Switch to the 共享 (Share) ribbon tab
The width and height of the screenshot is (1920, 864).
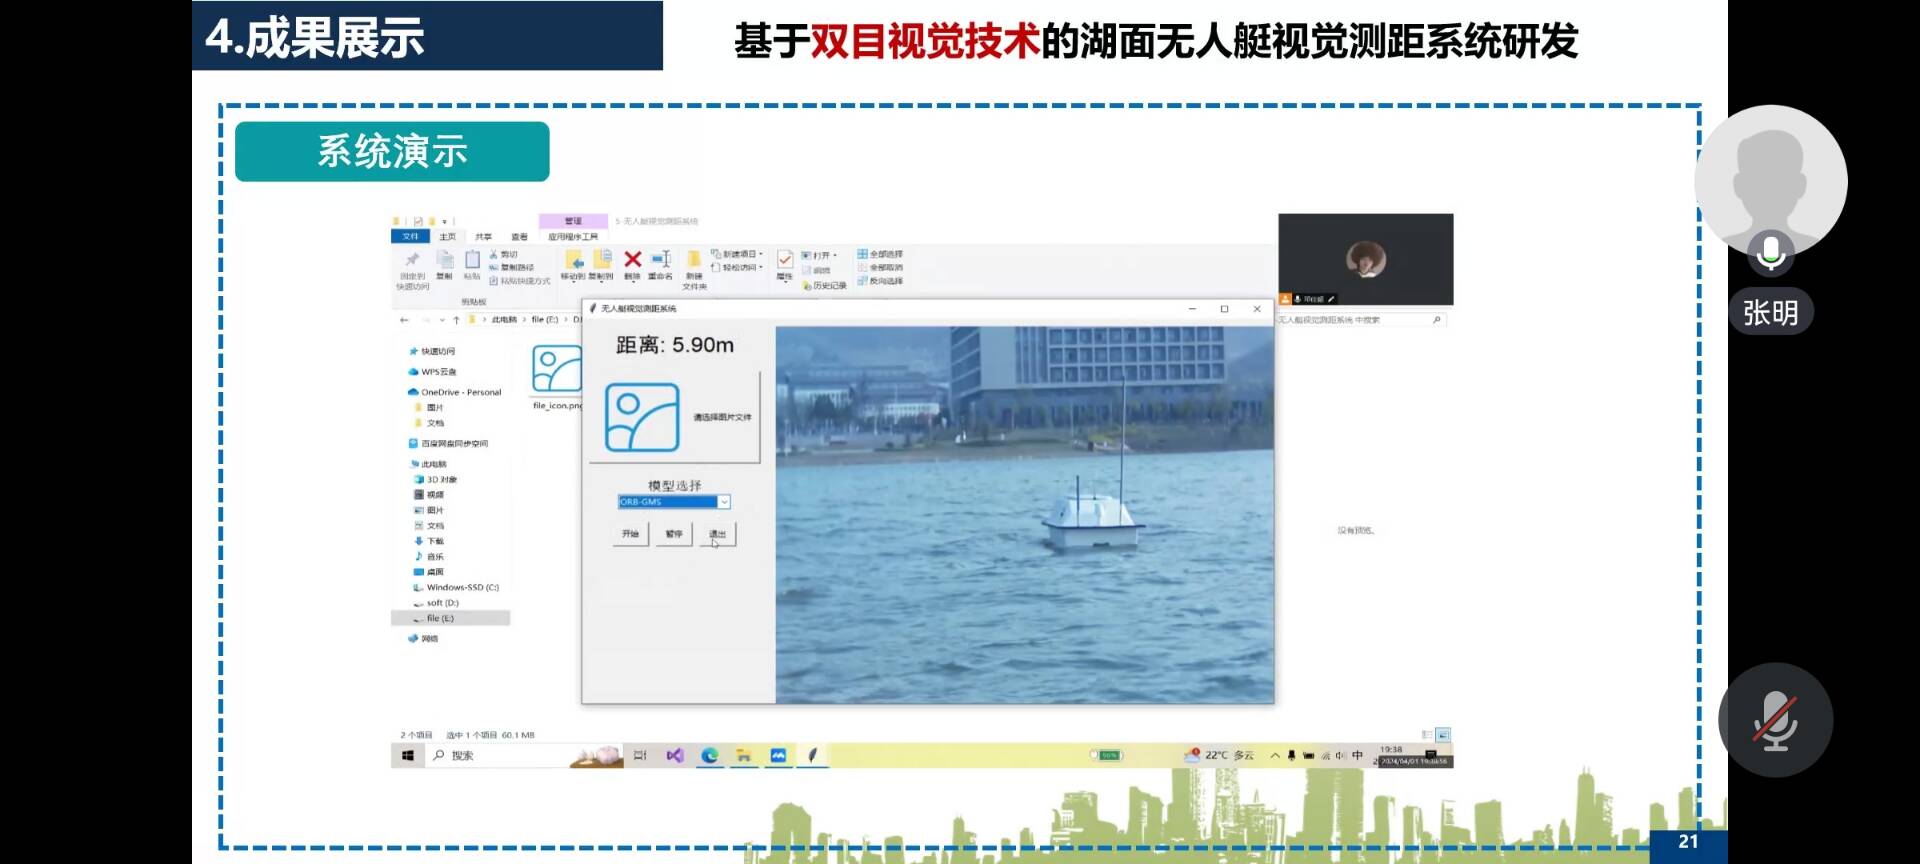click(x=484, y=237)
